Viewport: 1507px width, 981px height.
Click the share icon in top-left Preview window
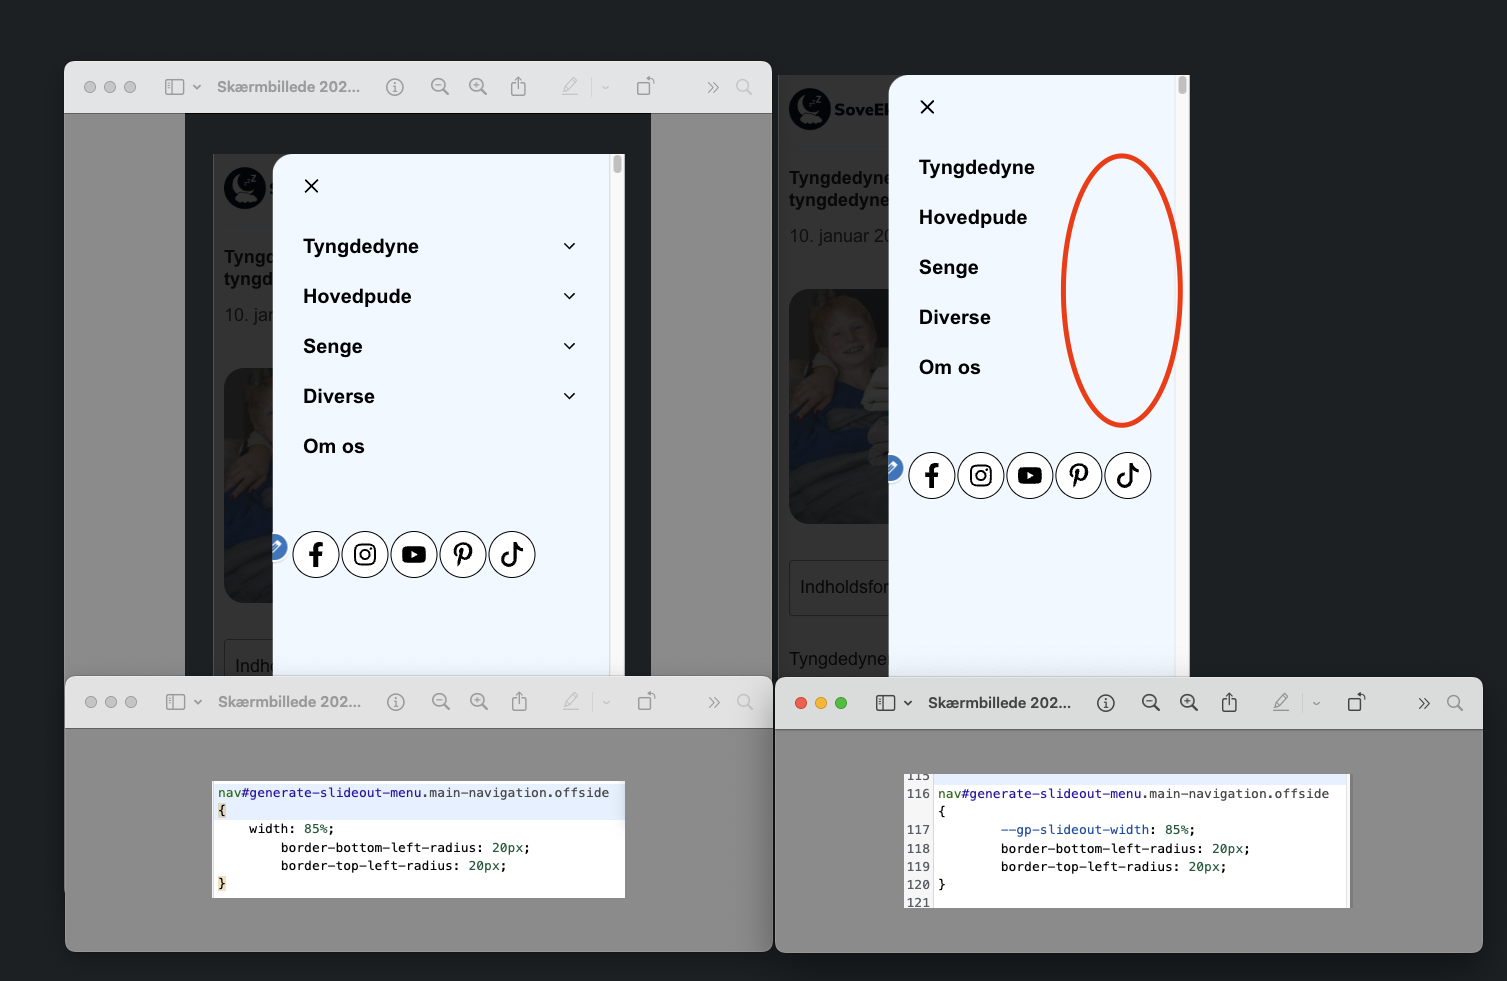coord(518,86)
